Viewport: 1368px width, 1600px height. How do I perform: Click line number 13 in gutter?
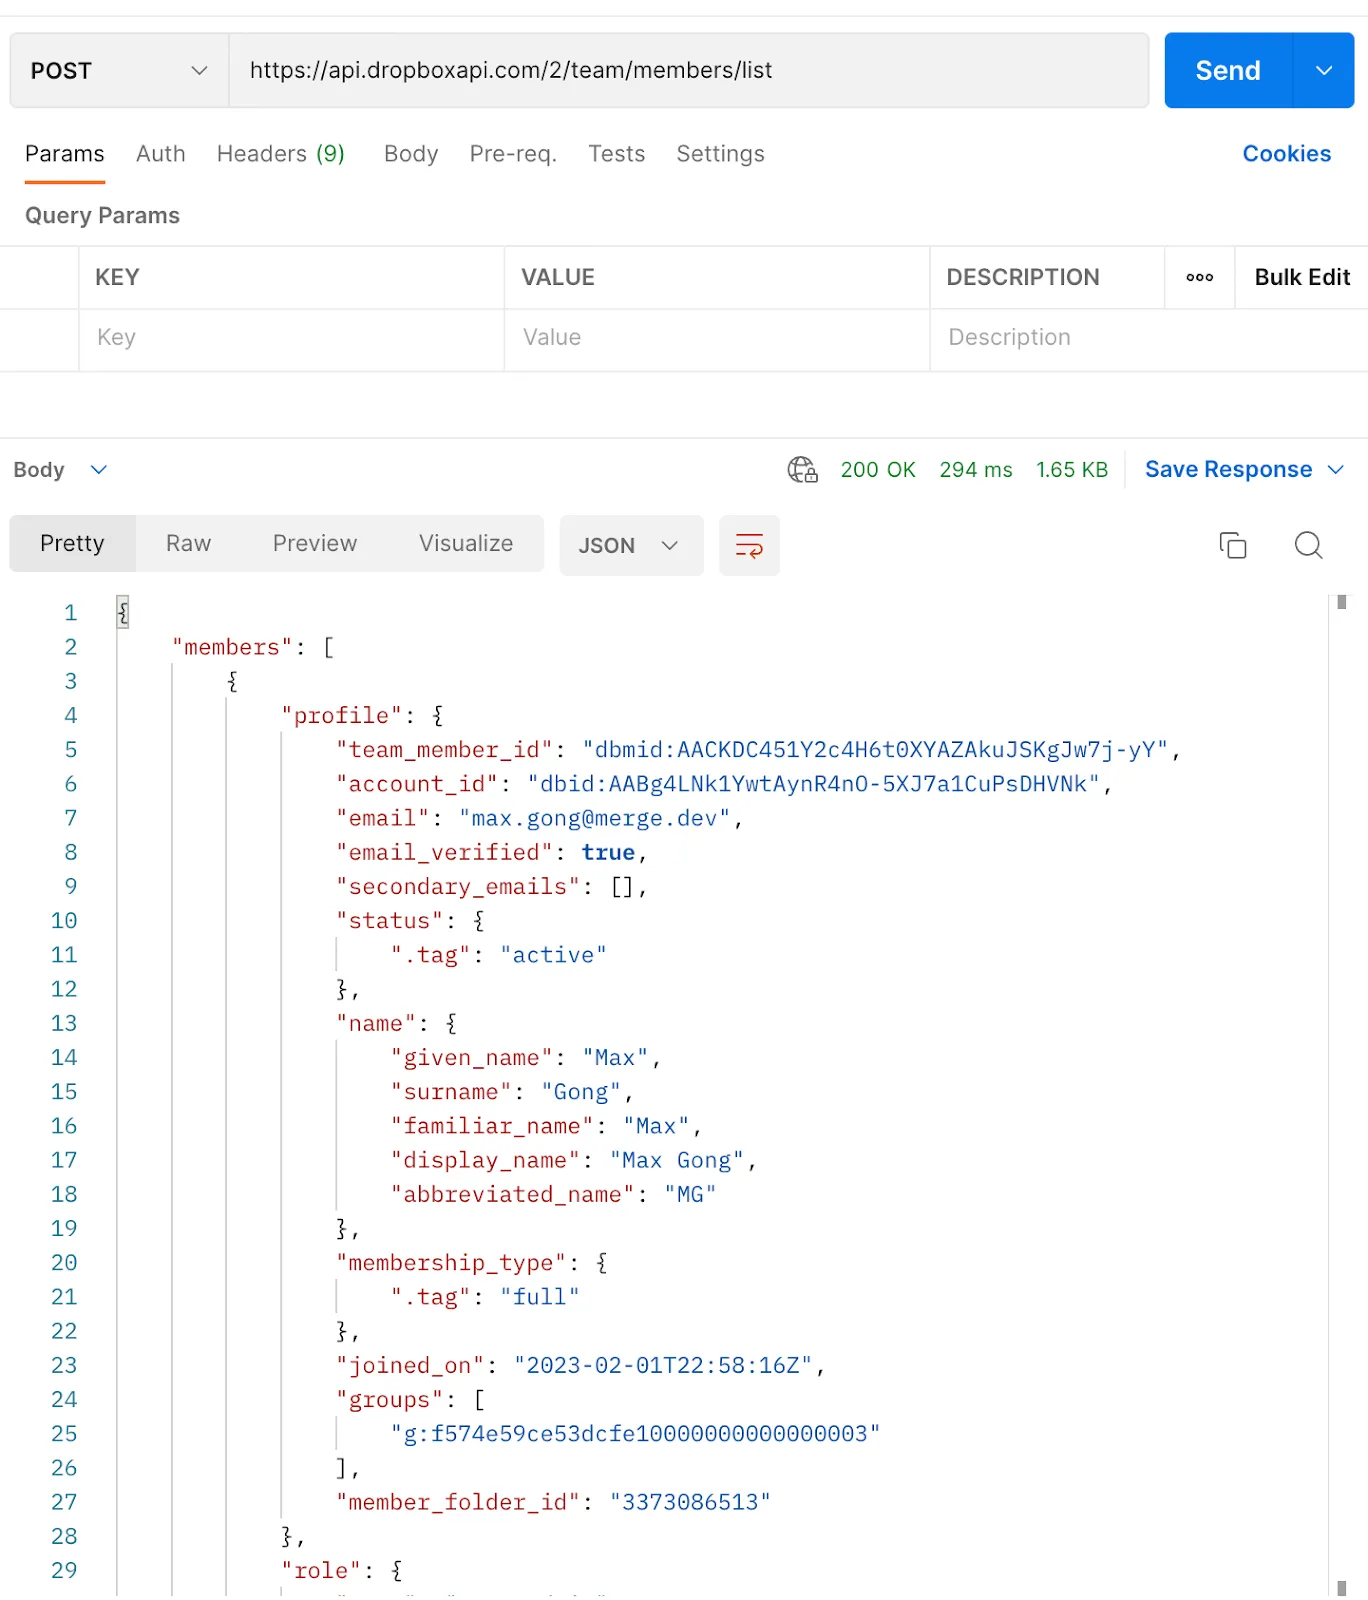click(x=64, y=1023)
